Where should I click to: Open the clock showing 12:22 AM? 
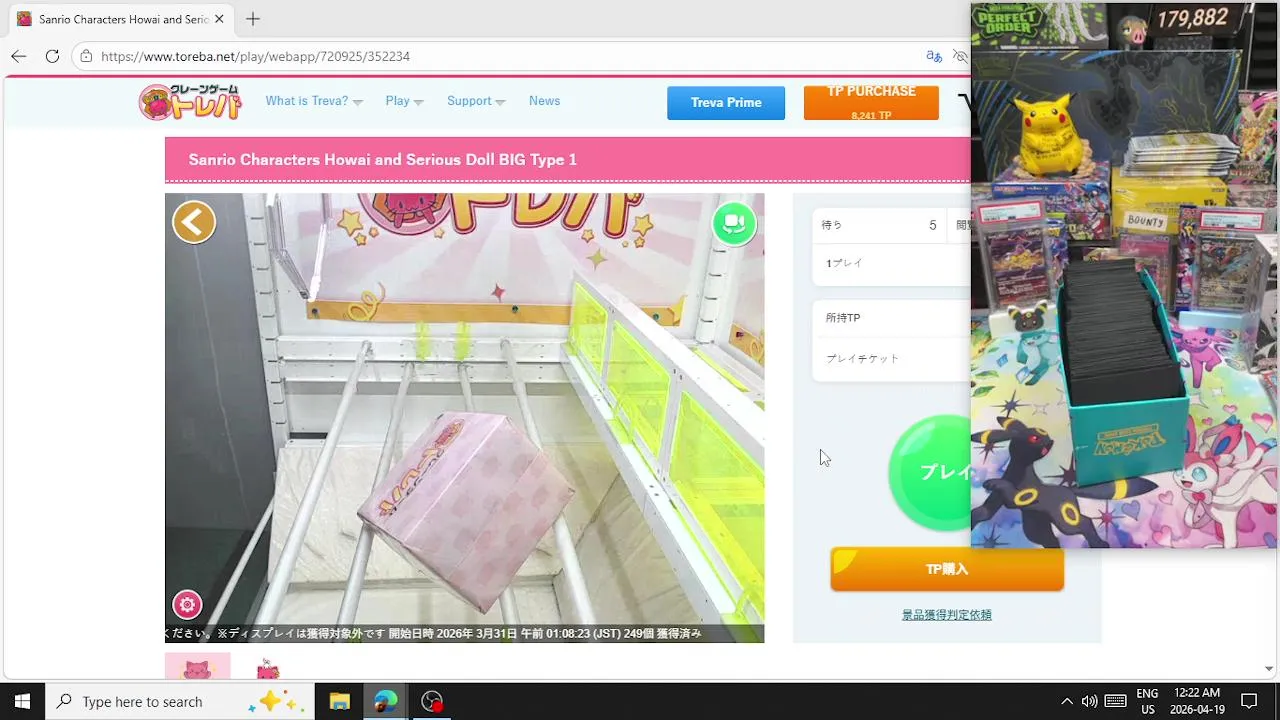tap(1197, 701)
